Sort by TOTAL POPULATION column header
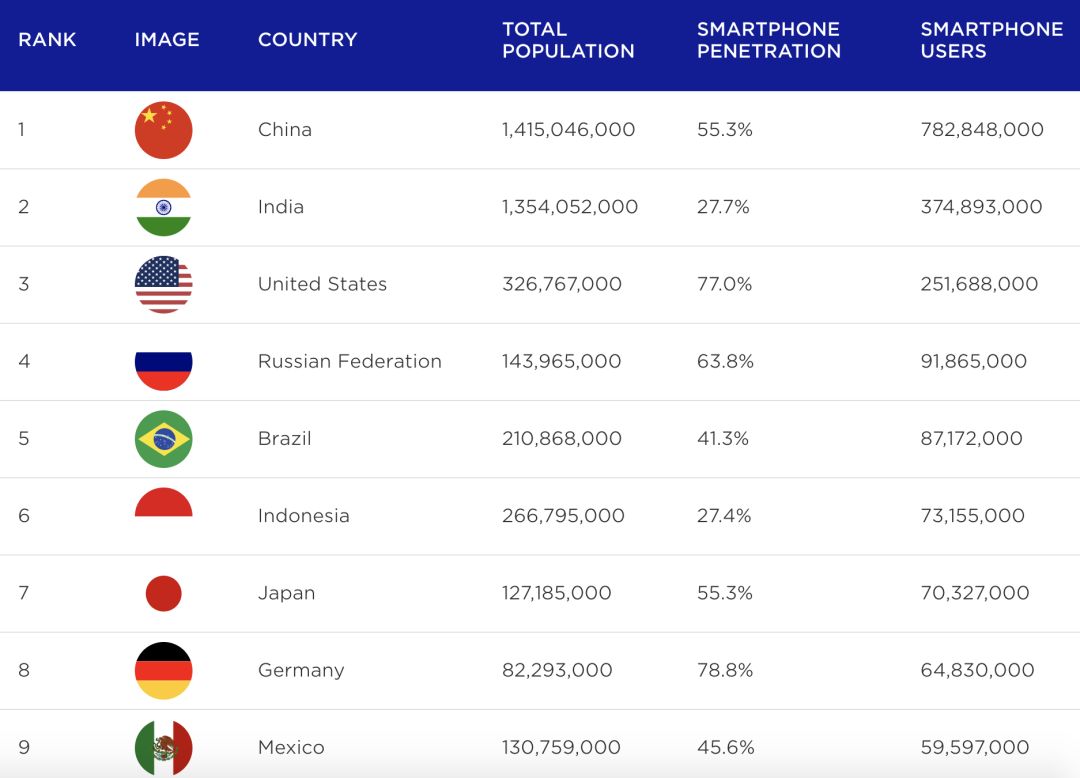The height and width of the screenshot is (778, 1080). (x=568, y=40)
